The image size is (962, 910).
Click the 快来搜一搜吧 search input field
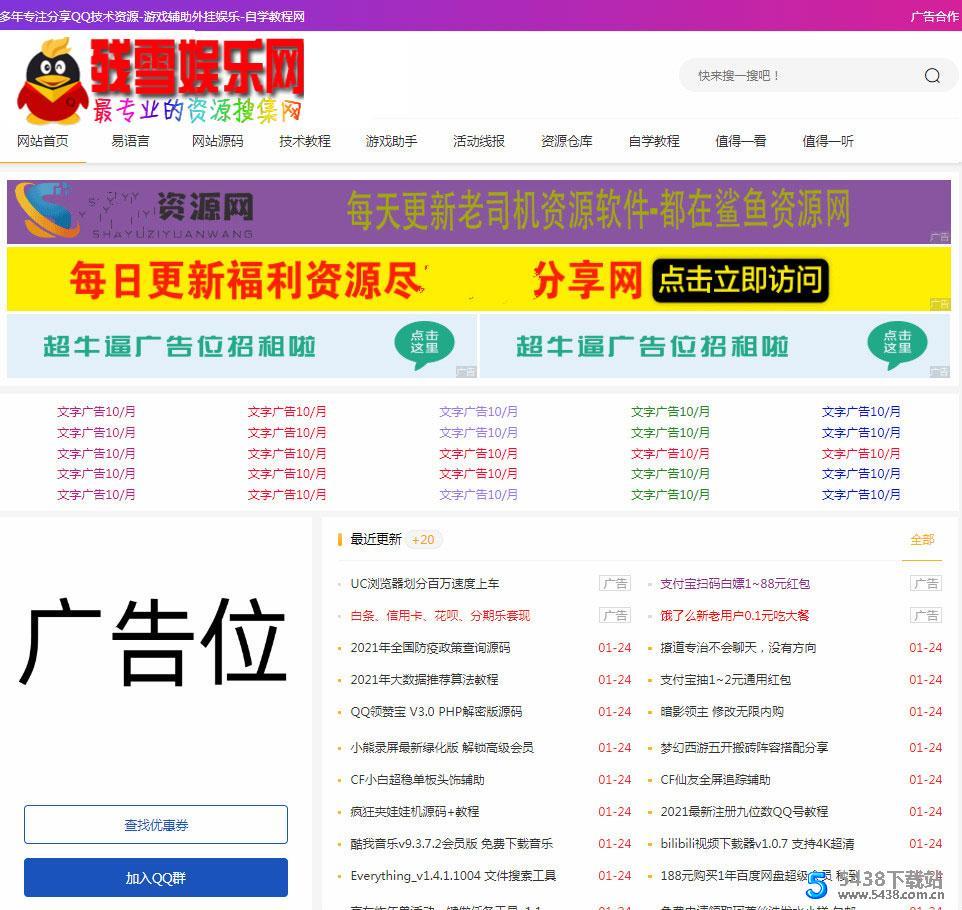pos(790,75)
